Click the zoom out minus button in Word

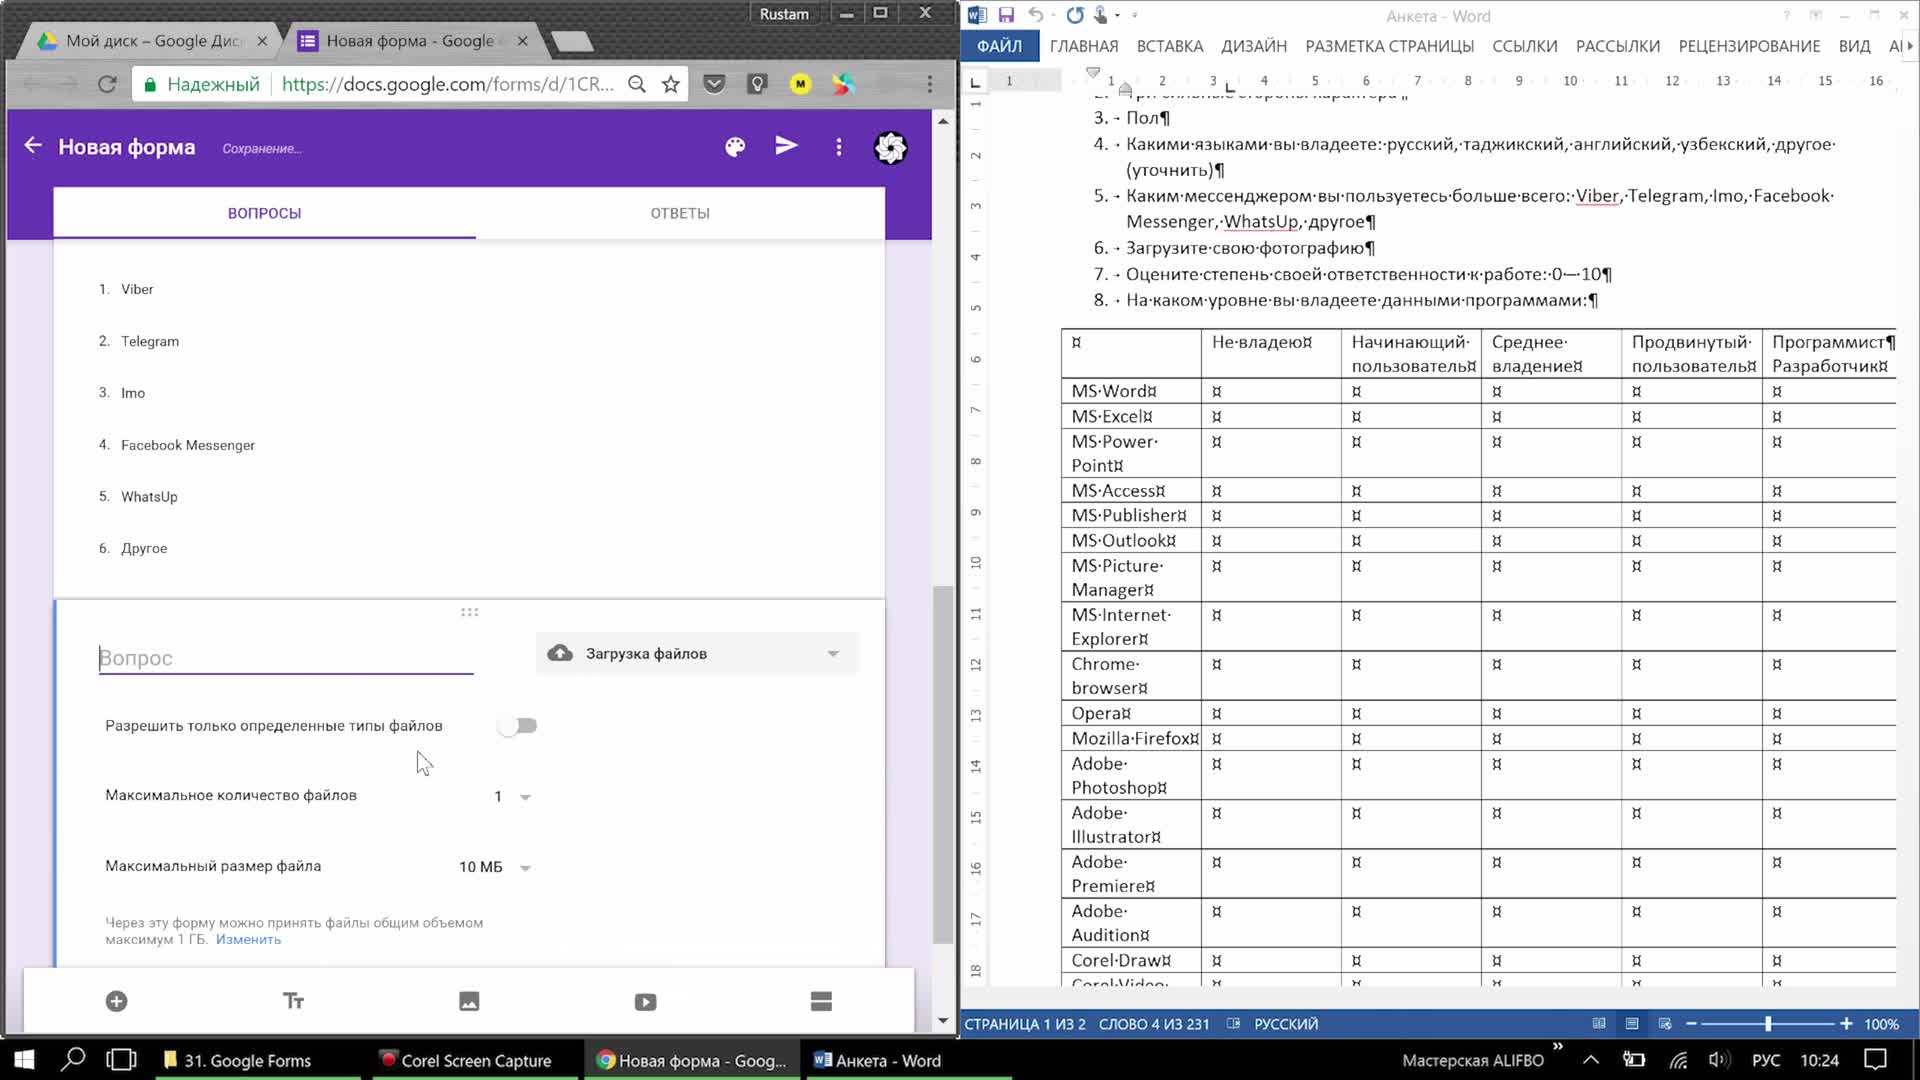pyautogui.click(x=1691, y=1023)
